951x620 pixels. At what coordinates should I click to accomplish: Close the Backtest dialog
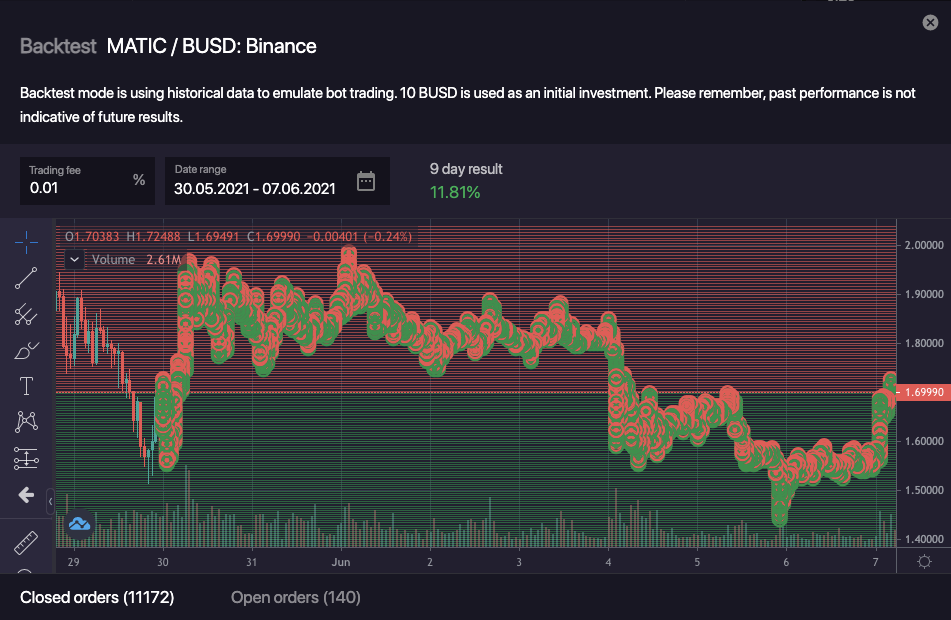click(930, 23)
